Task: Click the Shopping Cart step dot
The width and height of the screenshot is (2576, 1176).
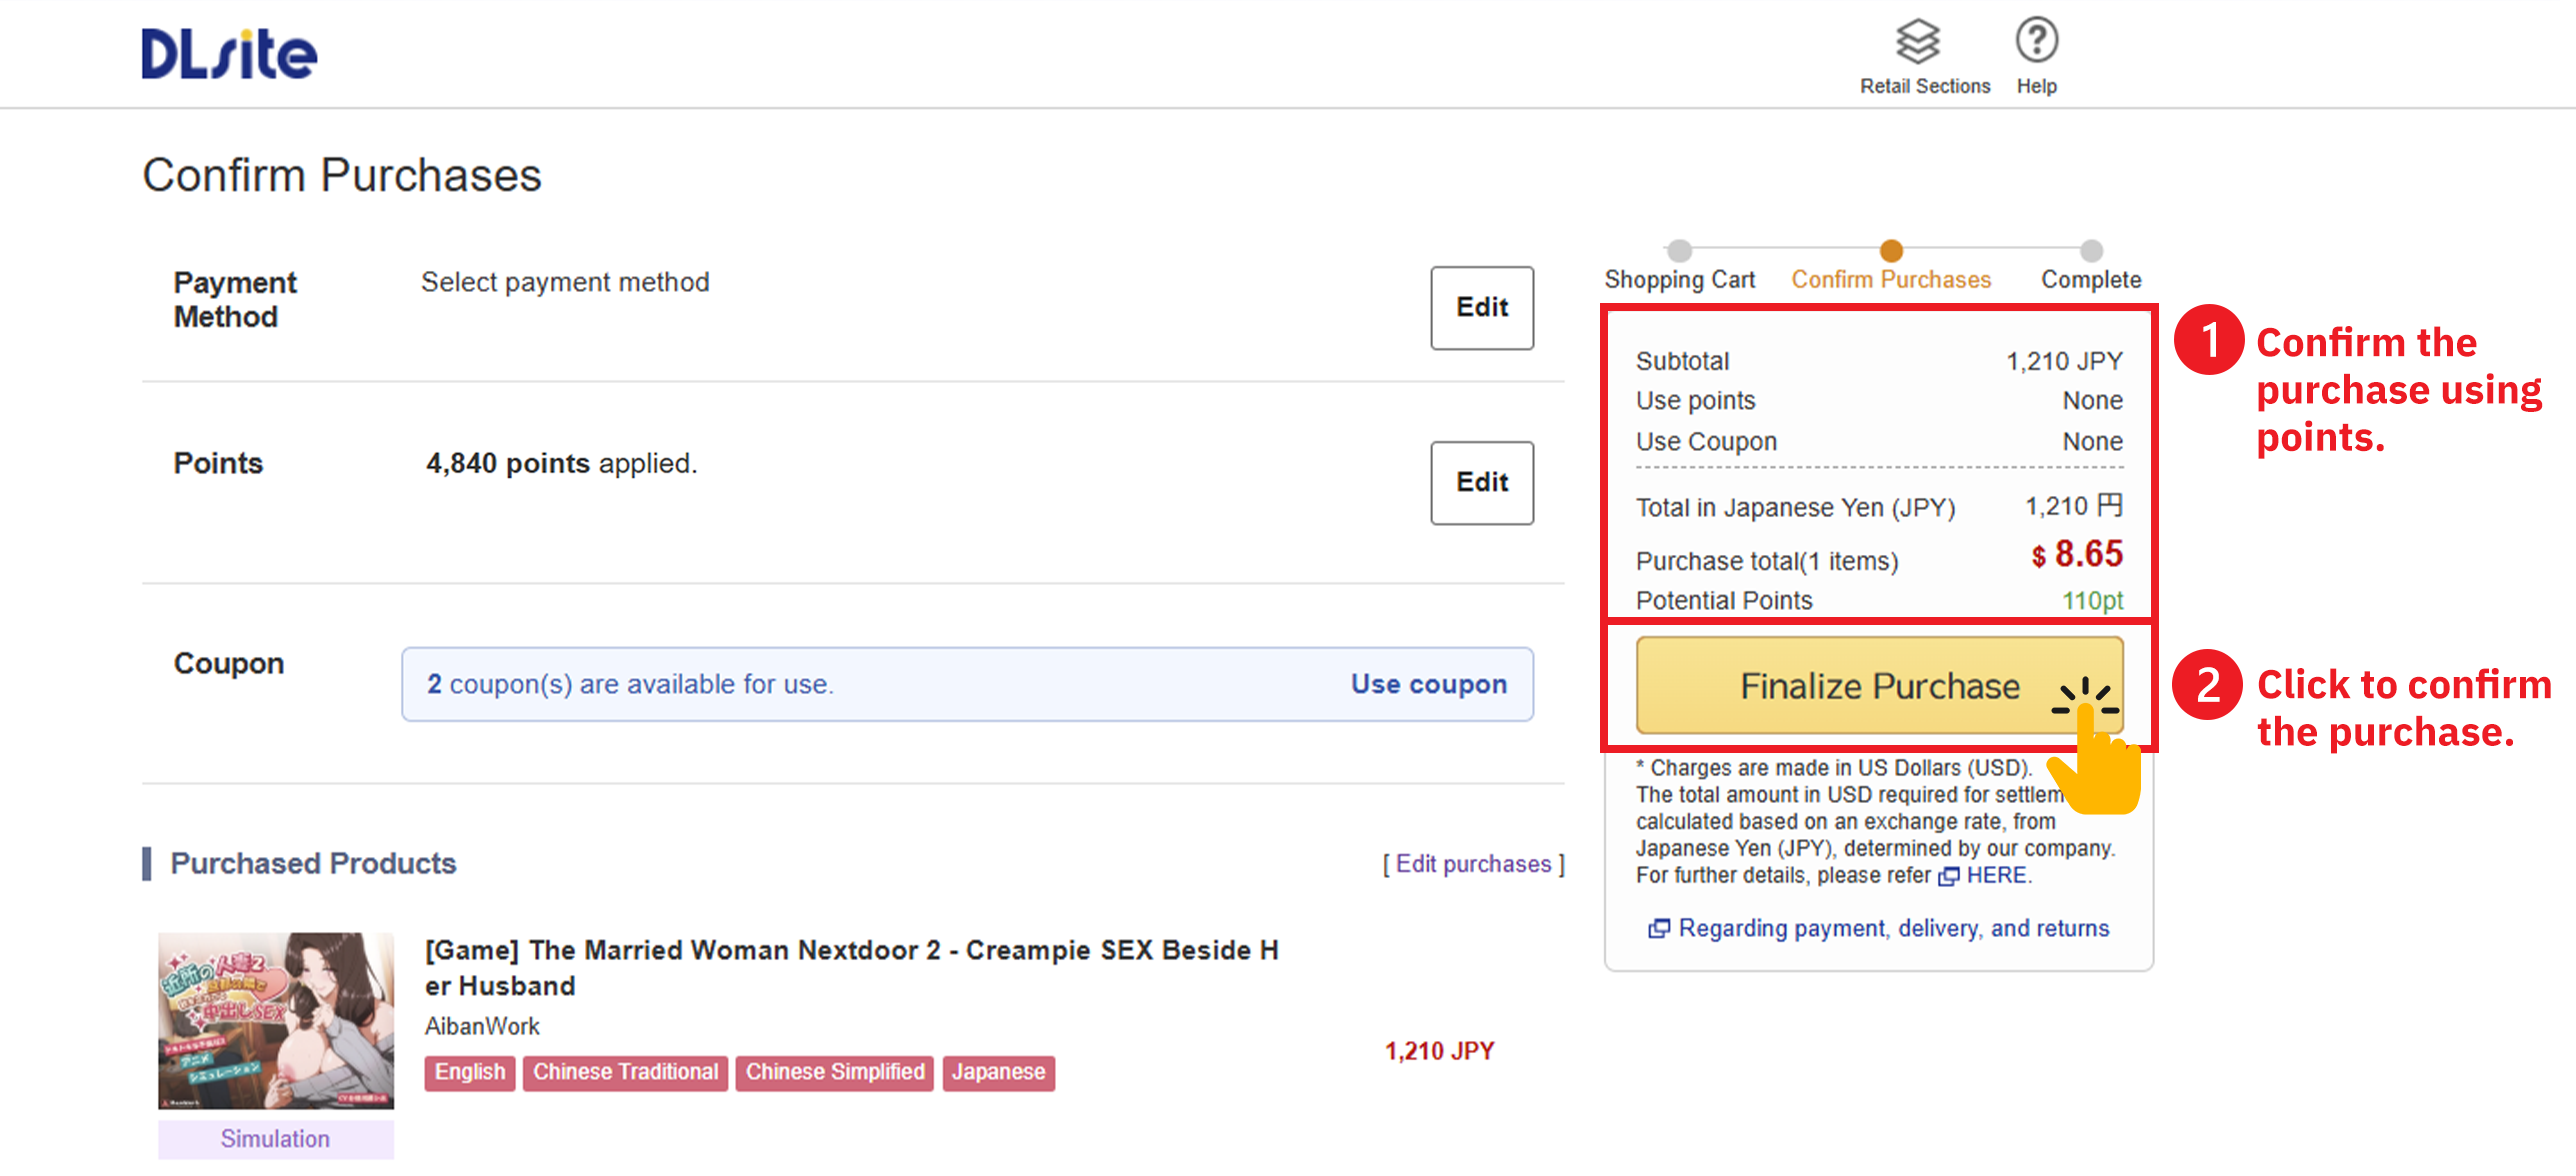Action: (1680, 250)
